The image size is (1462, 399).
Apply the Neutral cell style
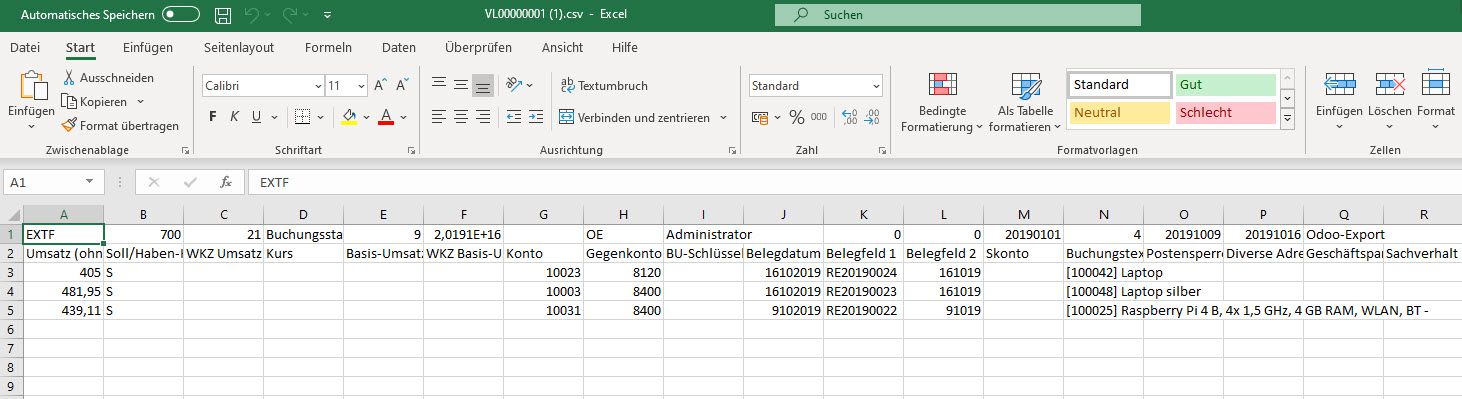click(x=1119, y=113)
